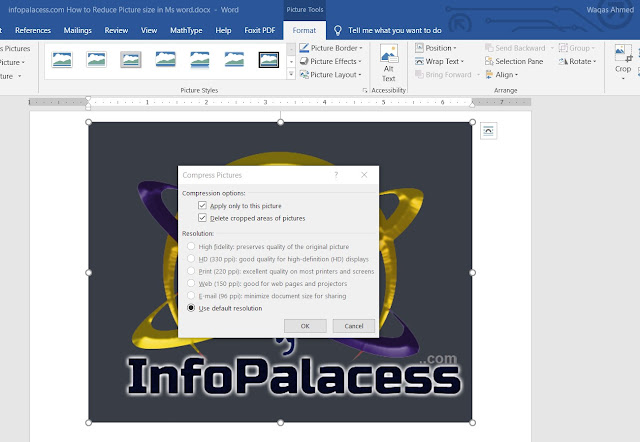This screenshot has height=442, width=640.
Task: Toggle Apply only to this picture checkbox
Action: pos(202,205)
